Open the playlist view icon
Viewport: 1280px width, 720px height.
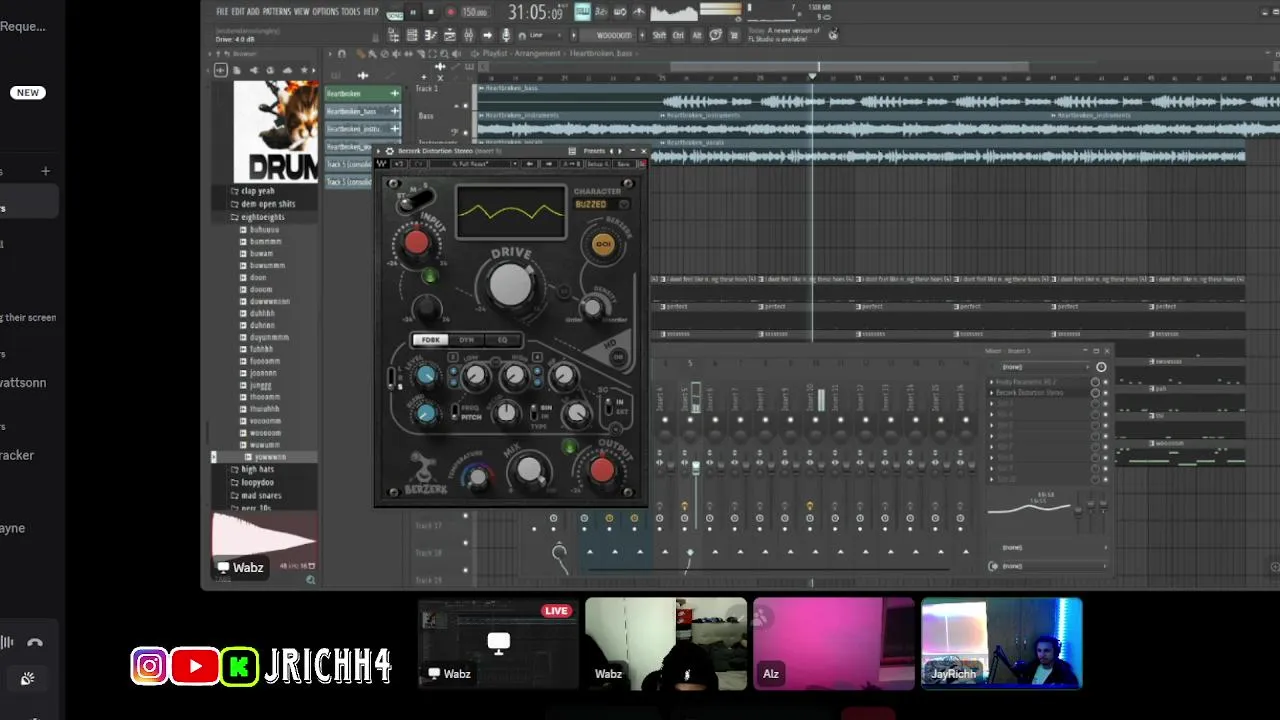pyautogui.click(x=450, y=35)
